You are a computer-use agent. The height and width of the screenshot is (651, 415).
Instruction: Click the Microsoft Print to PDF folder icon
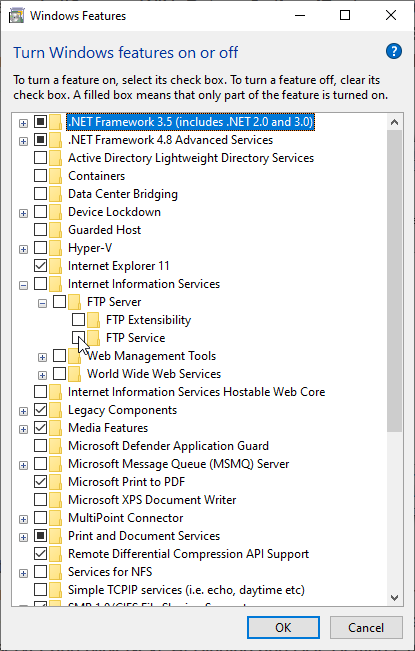point(55,482)
